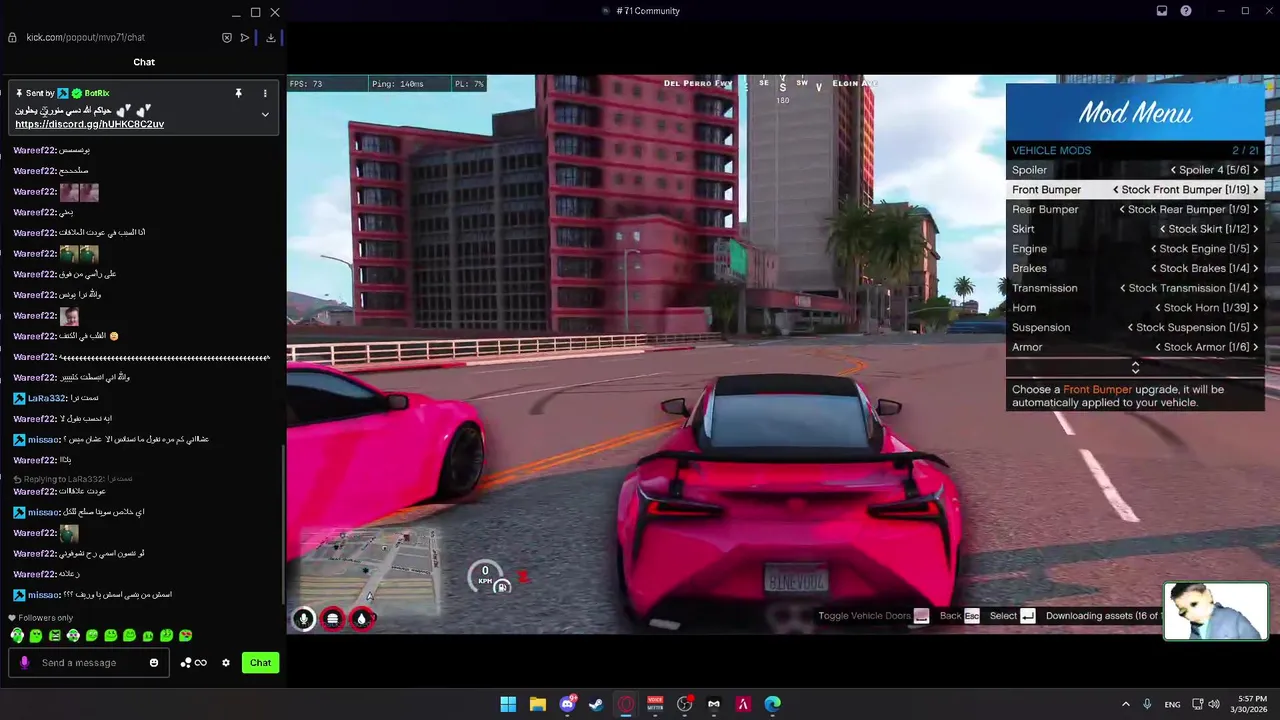Click the VEHICLE MODS header text
Image resolution: width=1280 pixels, height=720 pixels.
click(x=1051, y=150)
